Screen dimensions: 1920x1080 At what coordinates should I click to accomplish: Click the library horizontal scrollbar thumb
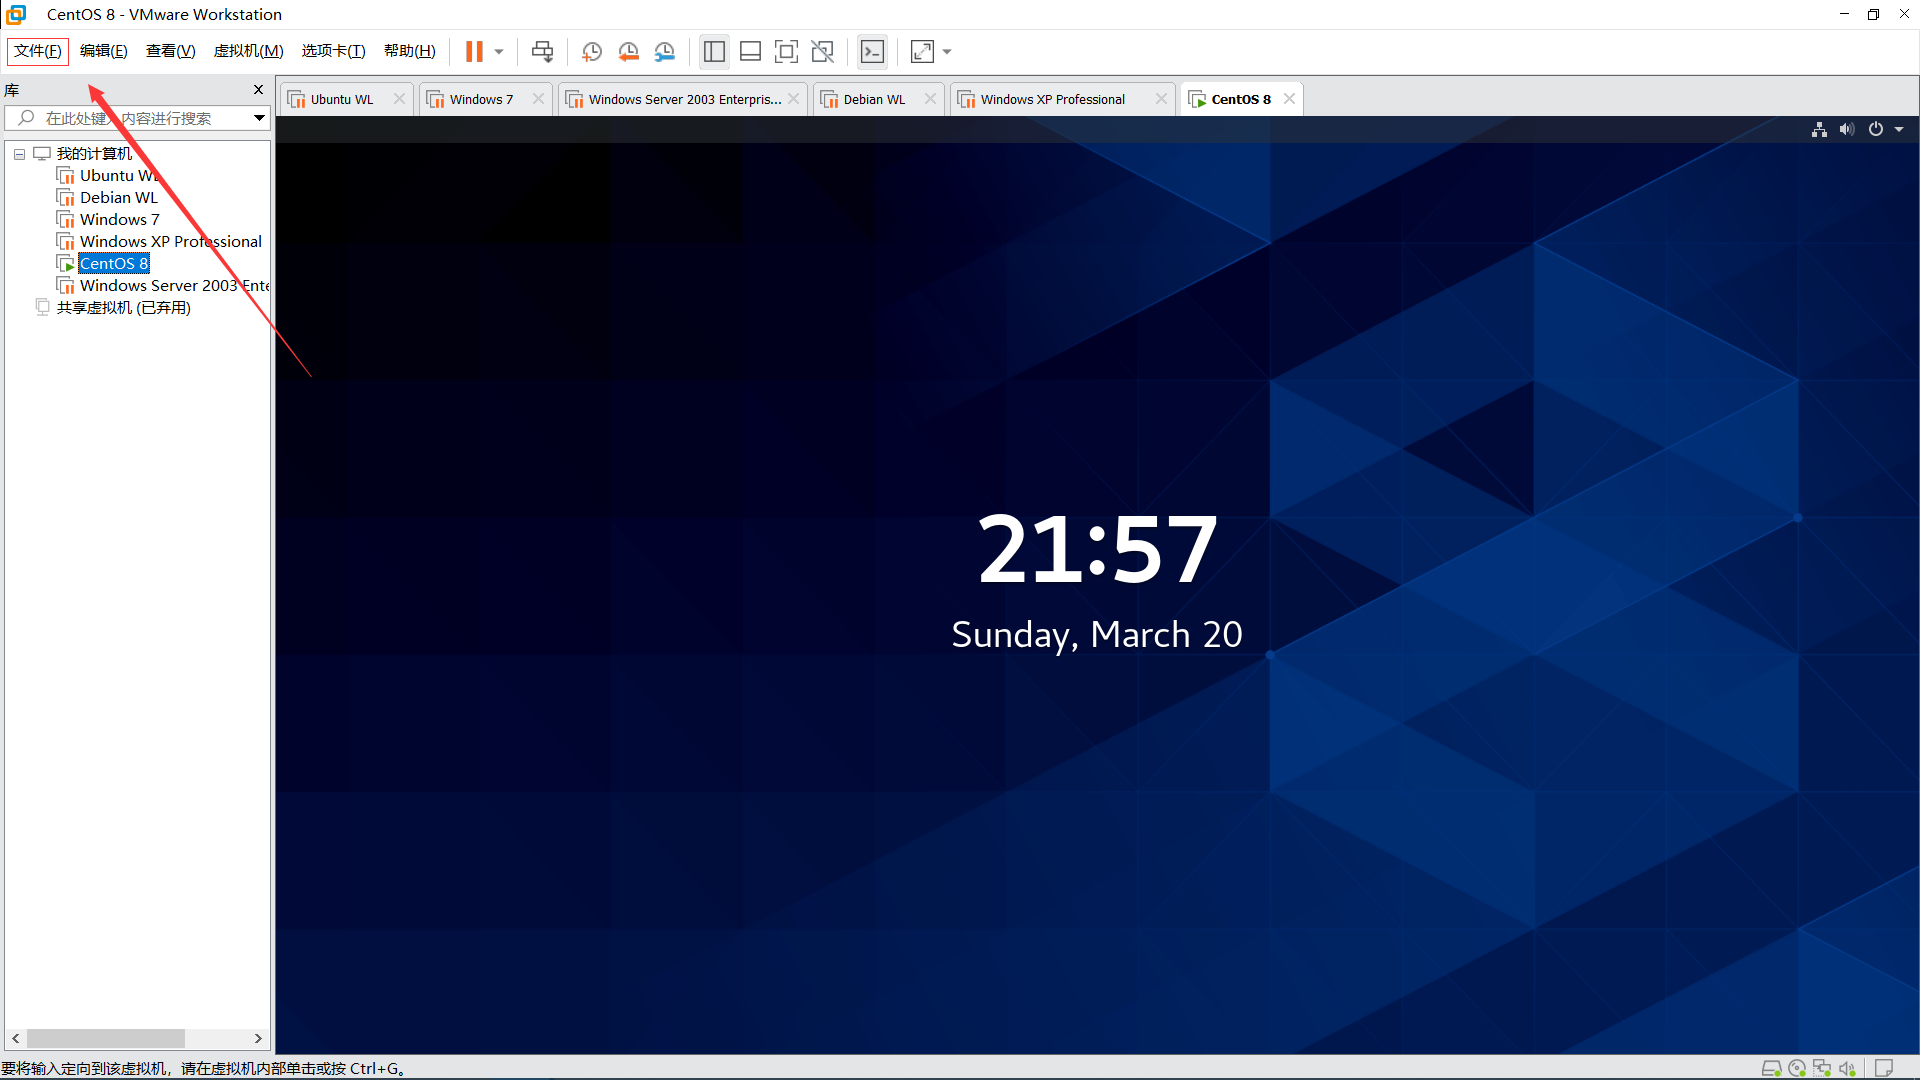106,1038
